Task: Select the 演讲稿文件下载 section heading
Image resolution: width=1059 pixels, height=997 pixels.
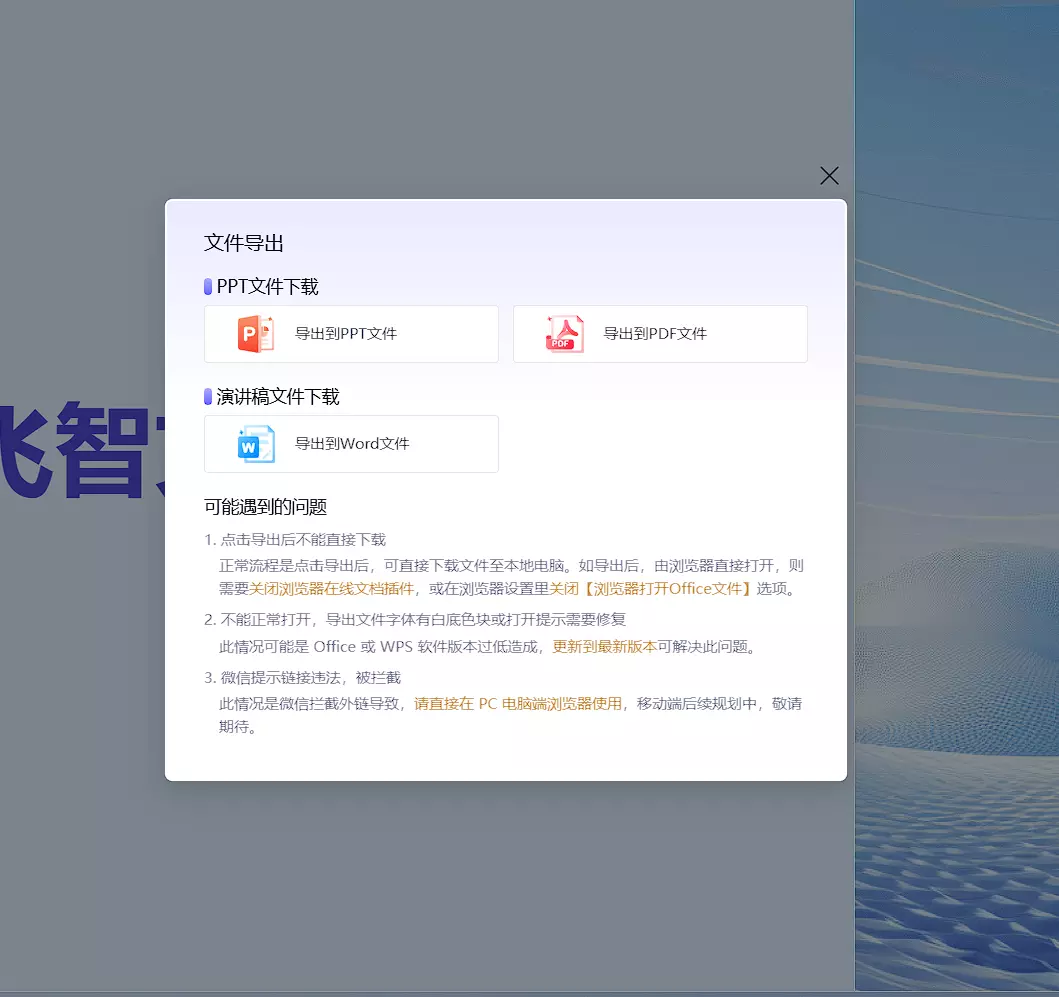Action: [278, 397]
